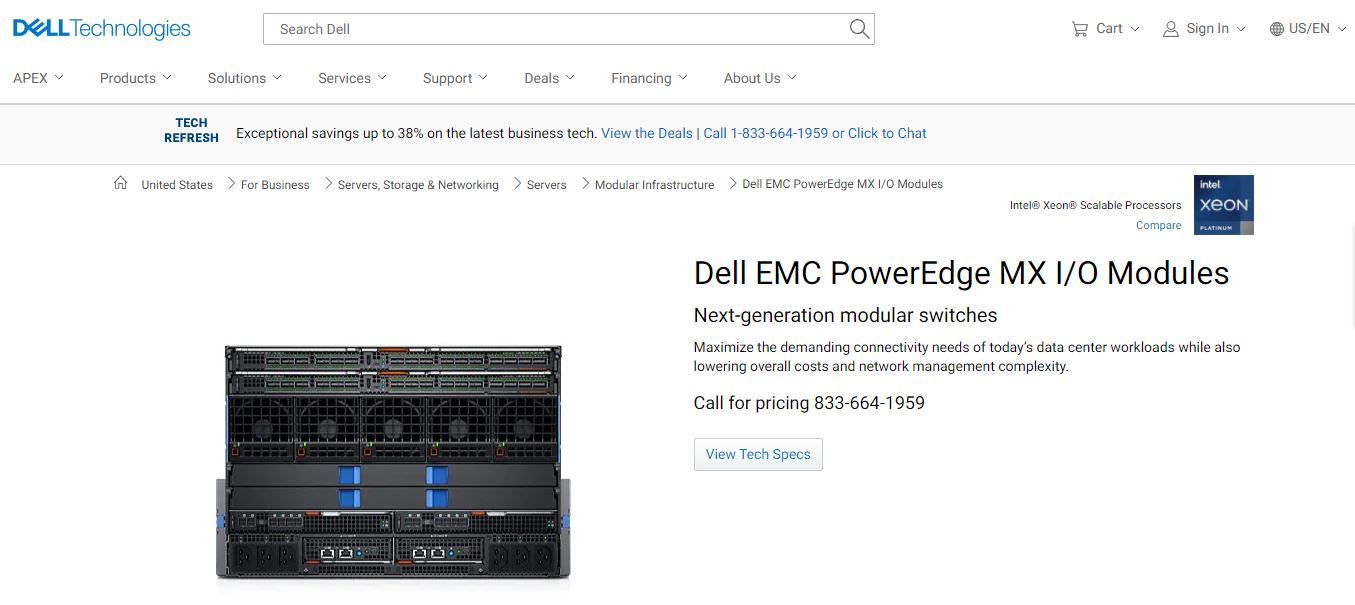The width and height of the screenshot is (1355, 605).
Task: Click the home breadcrumb icon
Action: (x=121, y=183)
